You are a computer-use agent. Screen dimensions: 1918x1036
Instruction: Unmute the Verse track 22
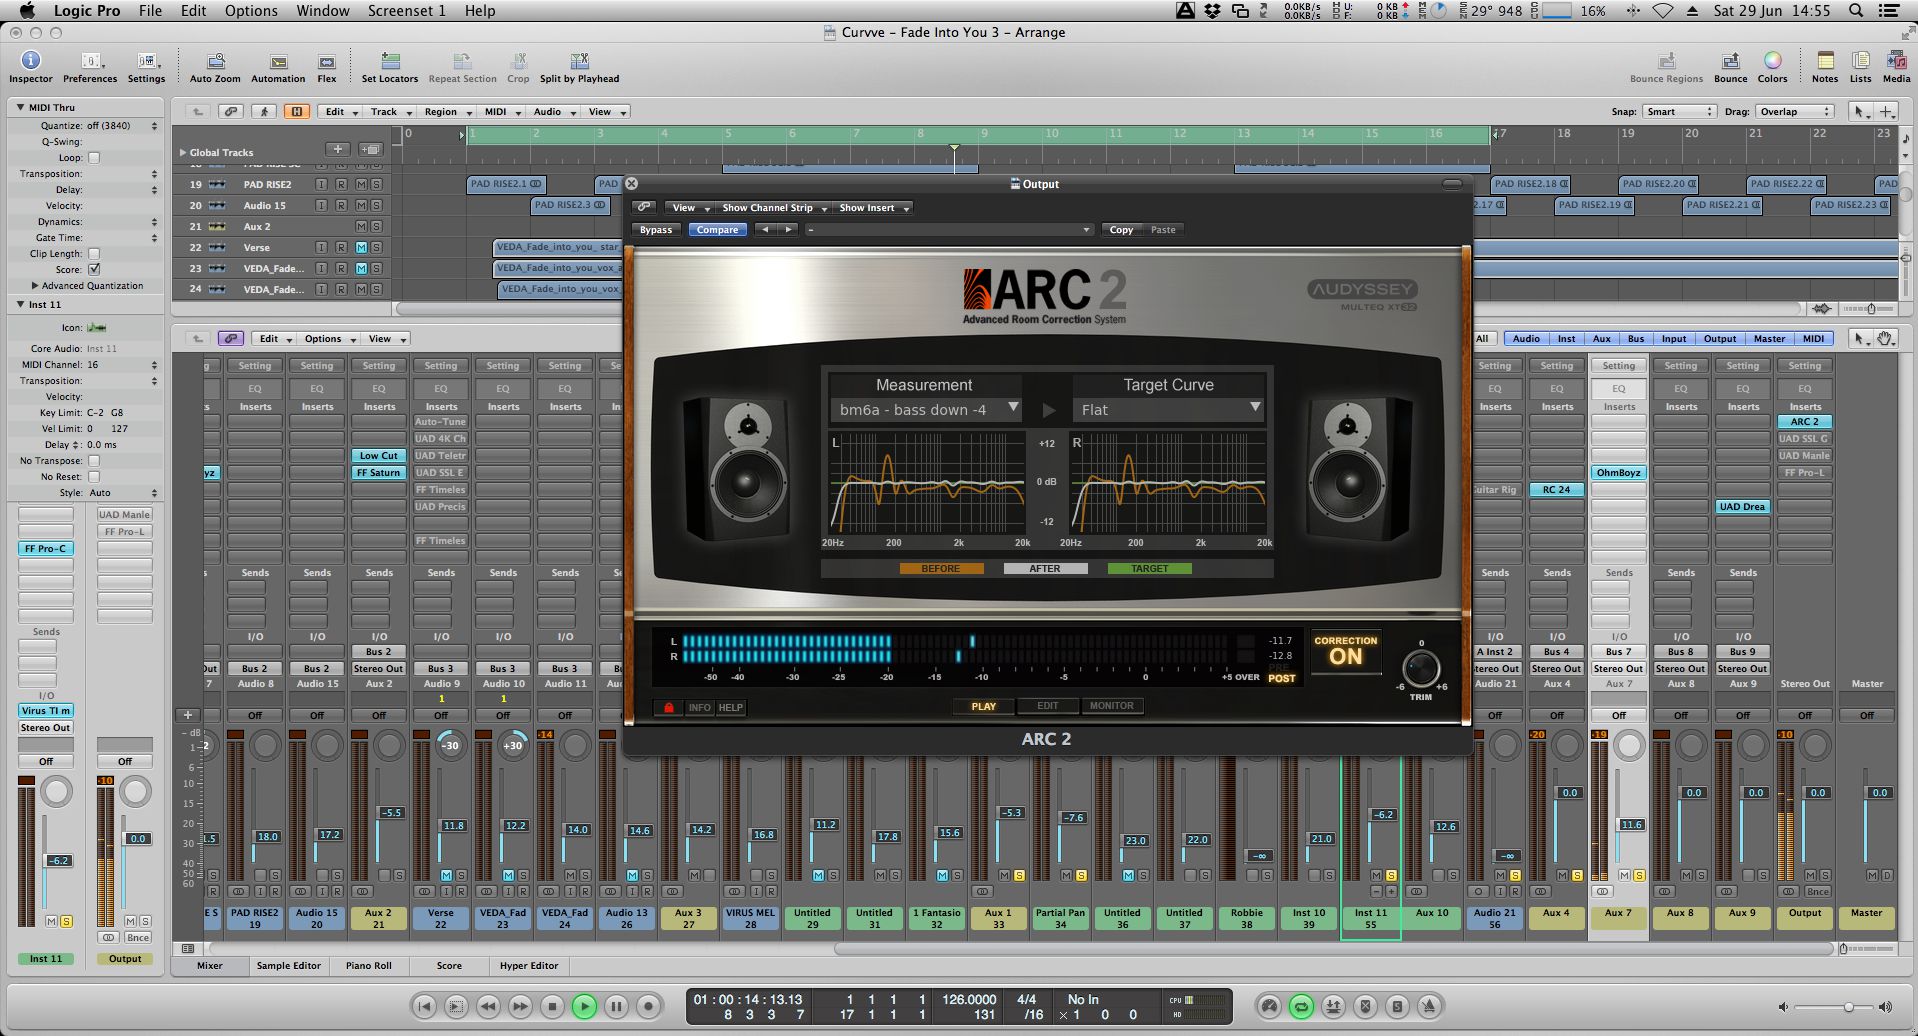coord(361,247)
